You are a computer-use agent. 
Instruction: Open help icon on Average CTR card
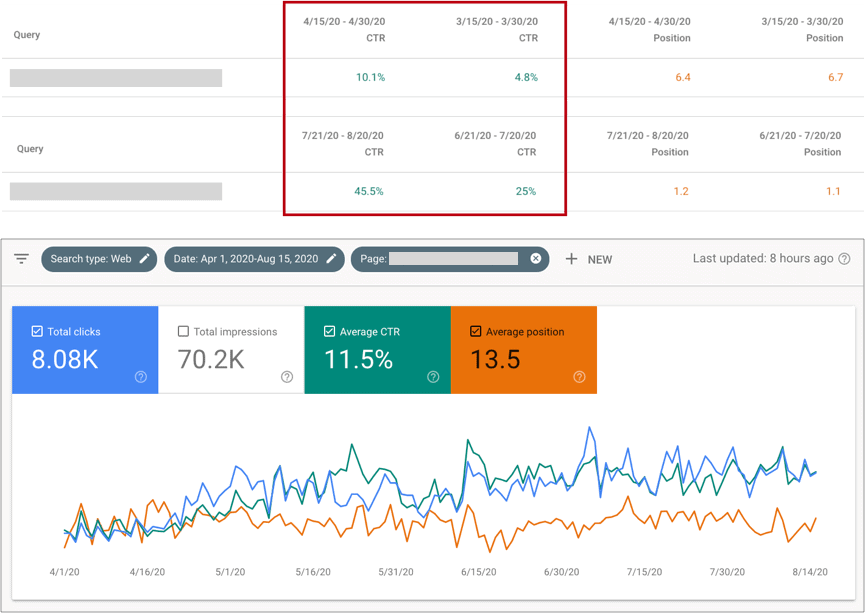pos(433,377)
